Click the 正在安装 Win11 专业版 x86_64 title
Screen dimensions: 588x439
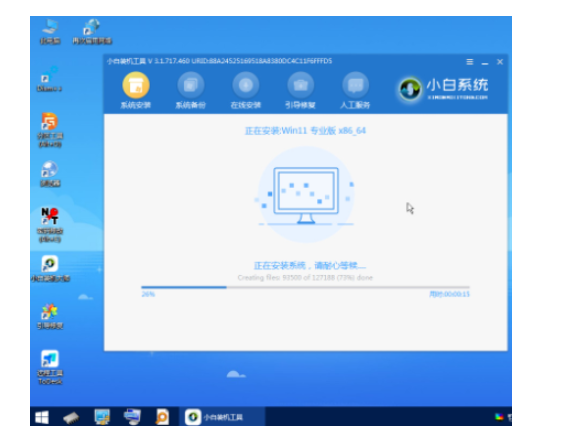[305, 131]
